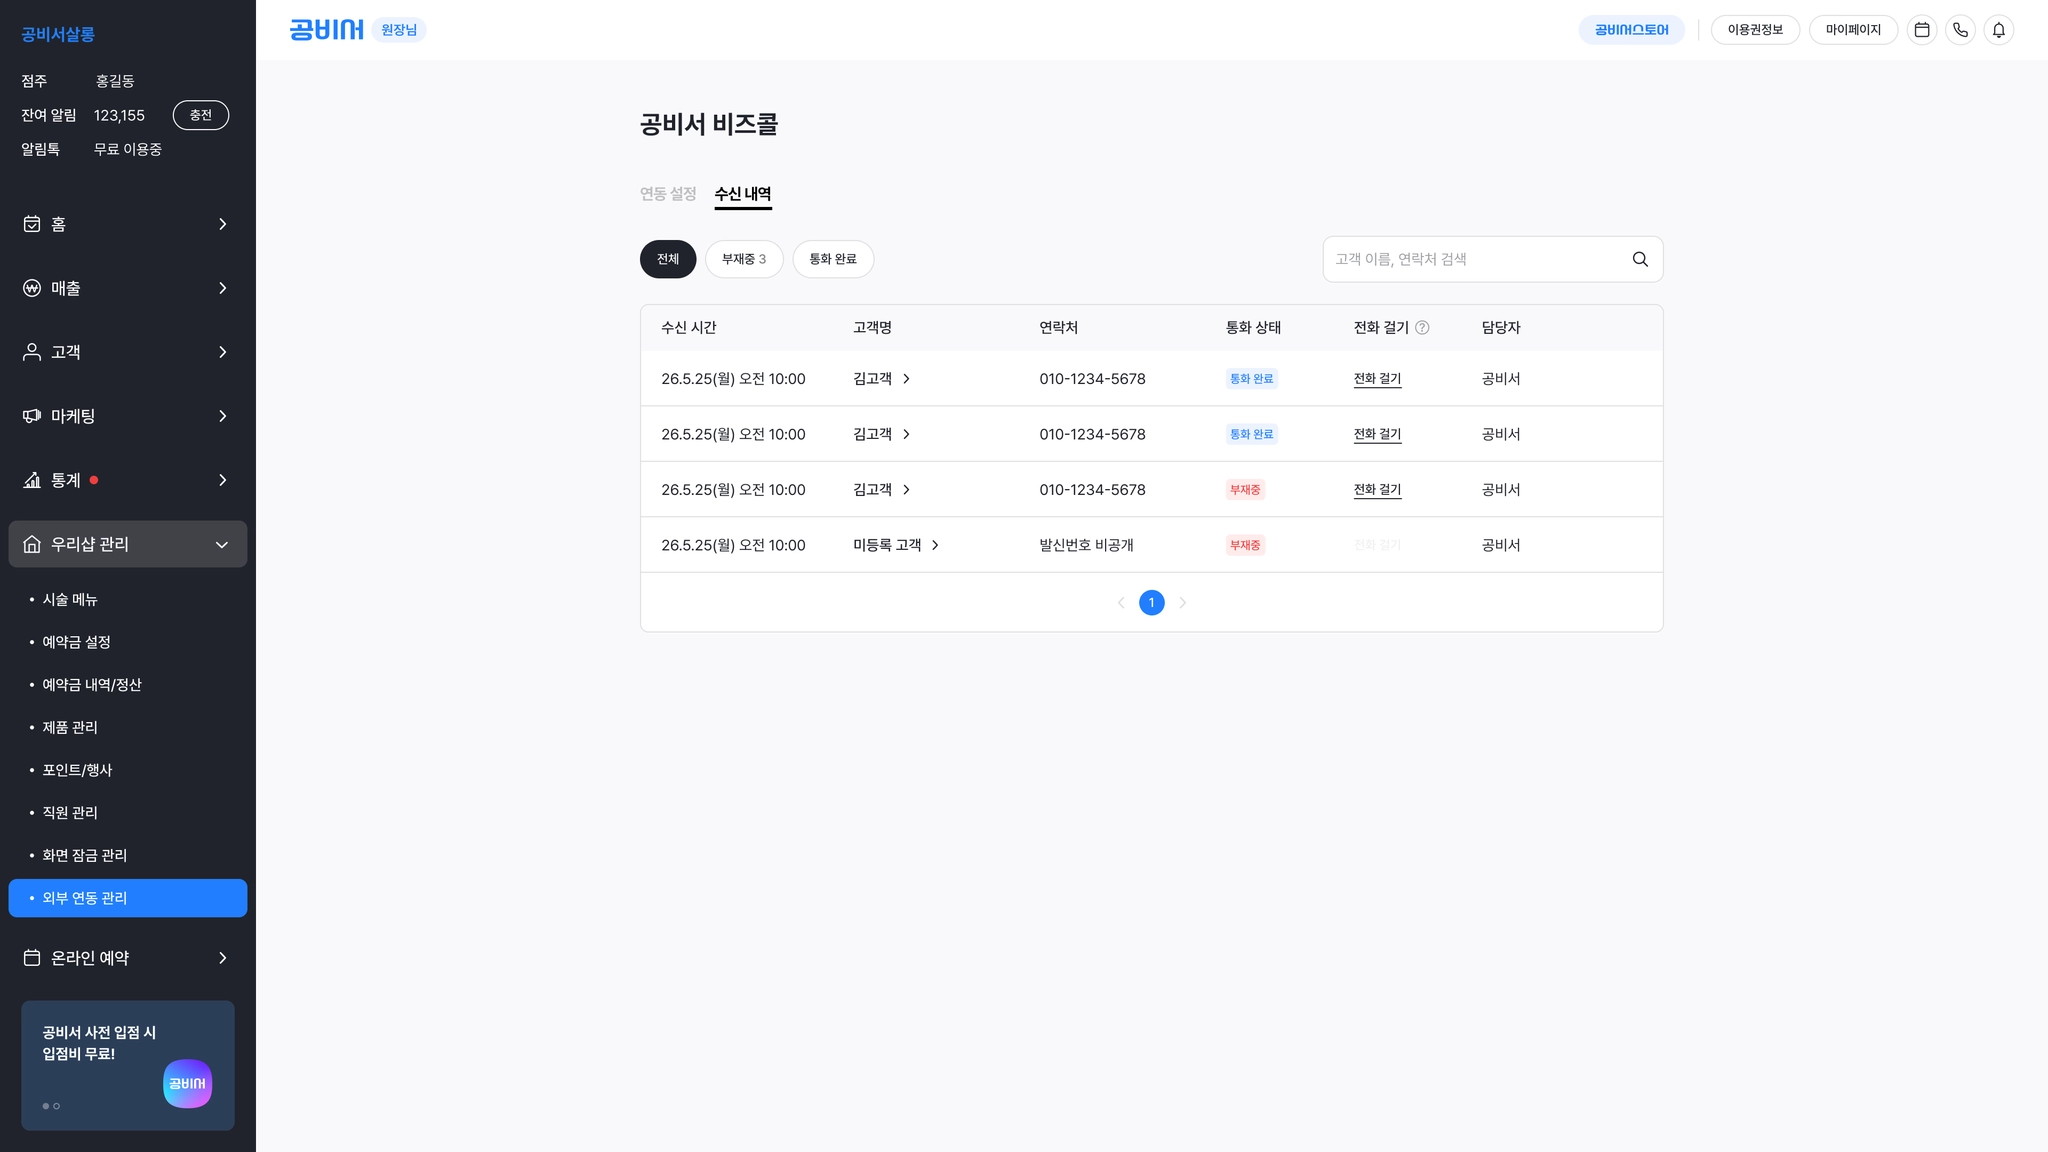Open 시술 메뉴 submenu item
Screen dimensions: 2048x1152
point(70,600)
